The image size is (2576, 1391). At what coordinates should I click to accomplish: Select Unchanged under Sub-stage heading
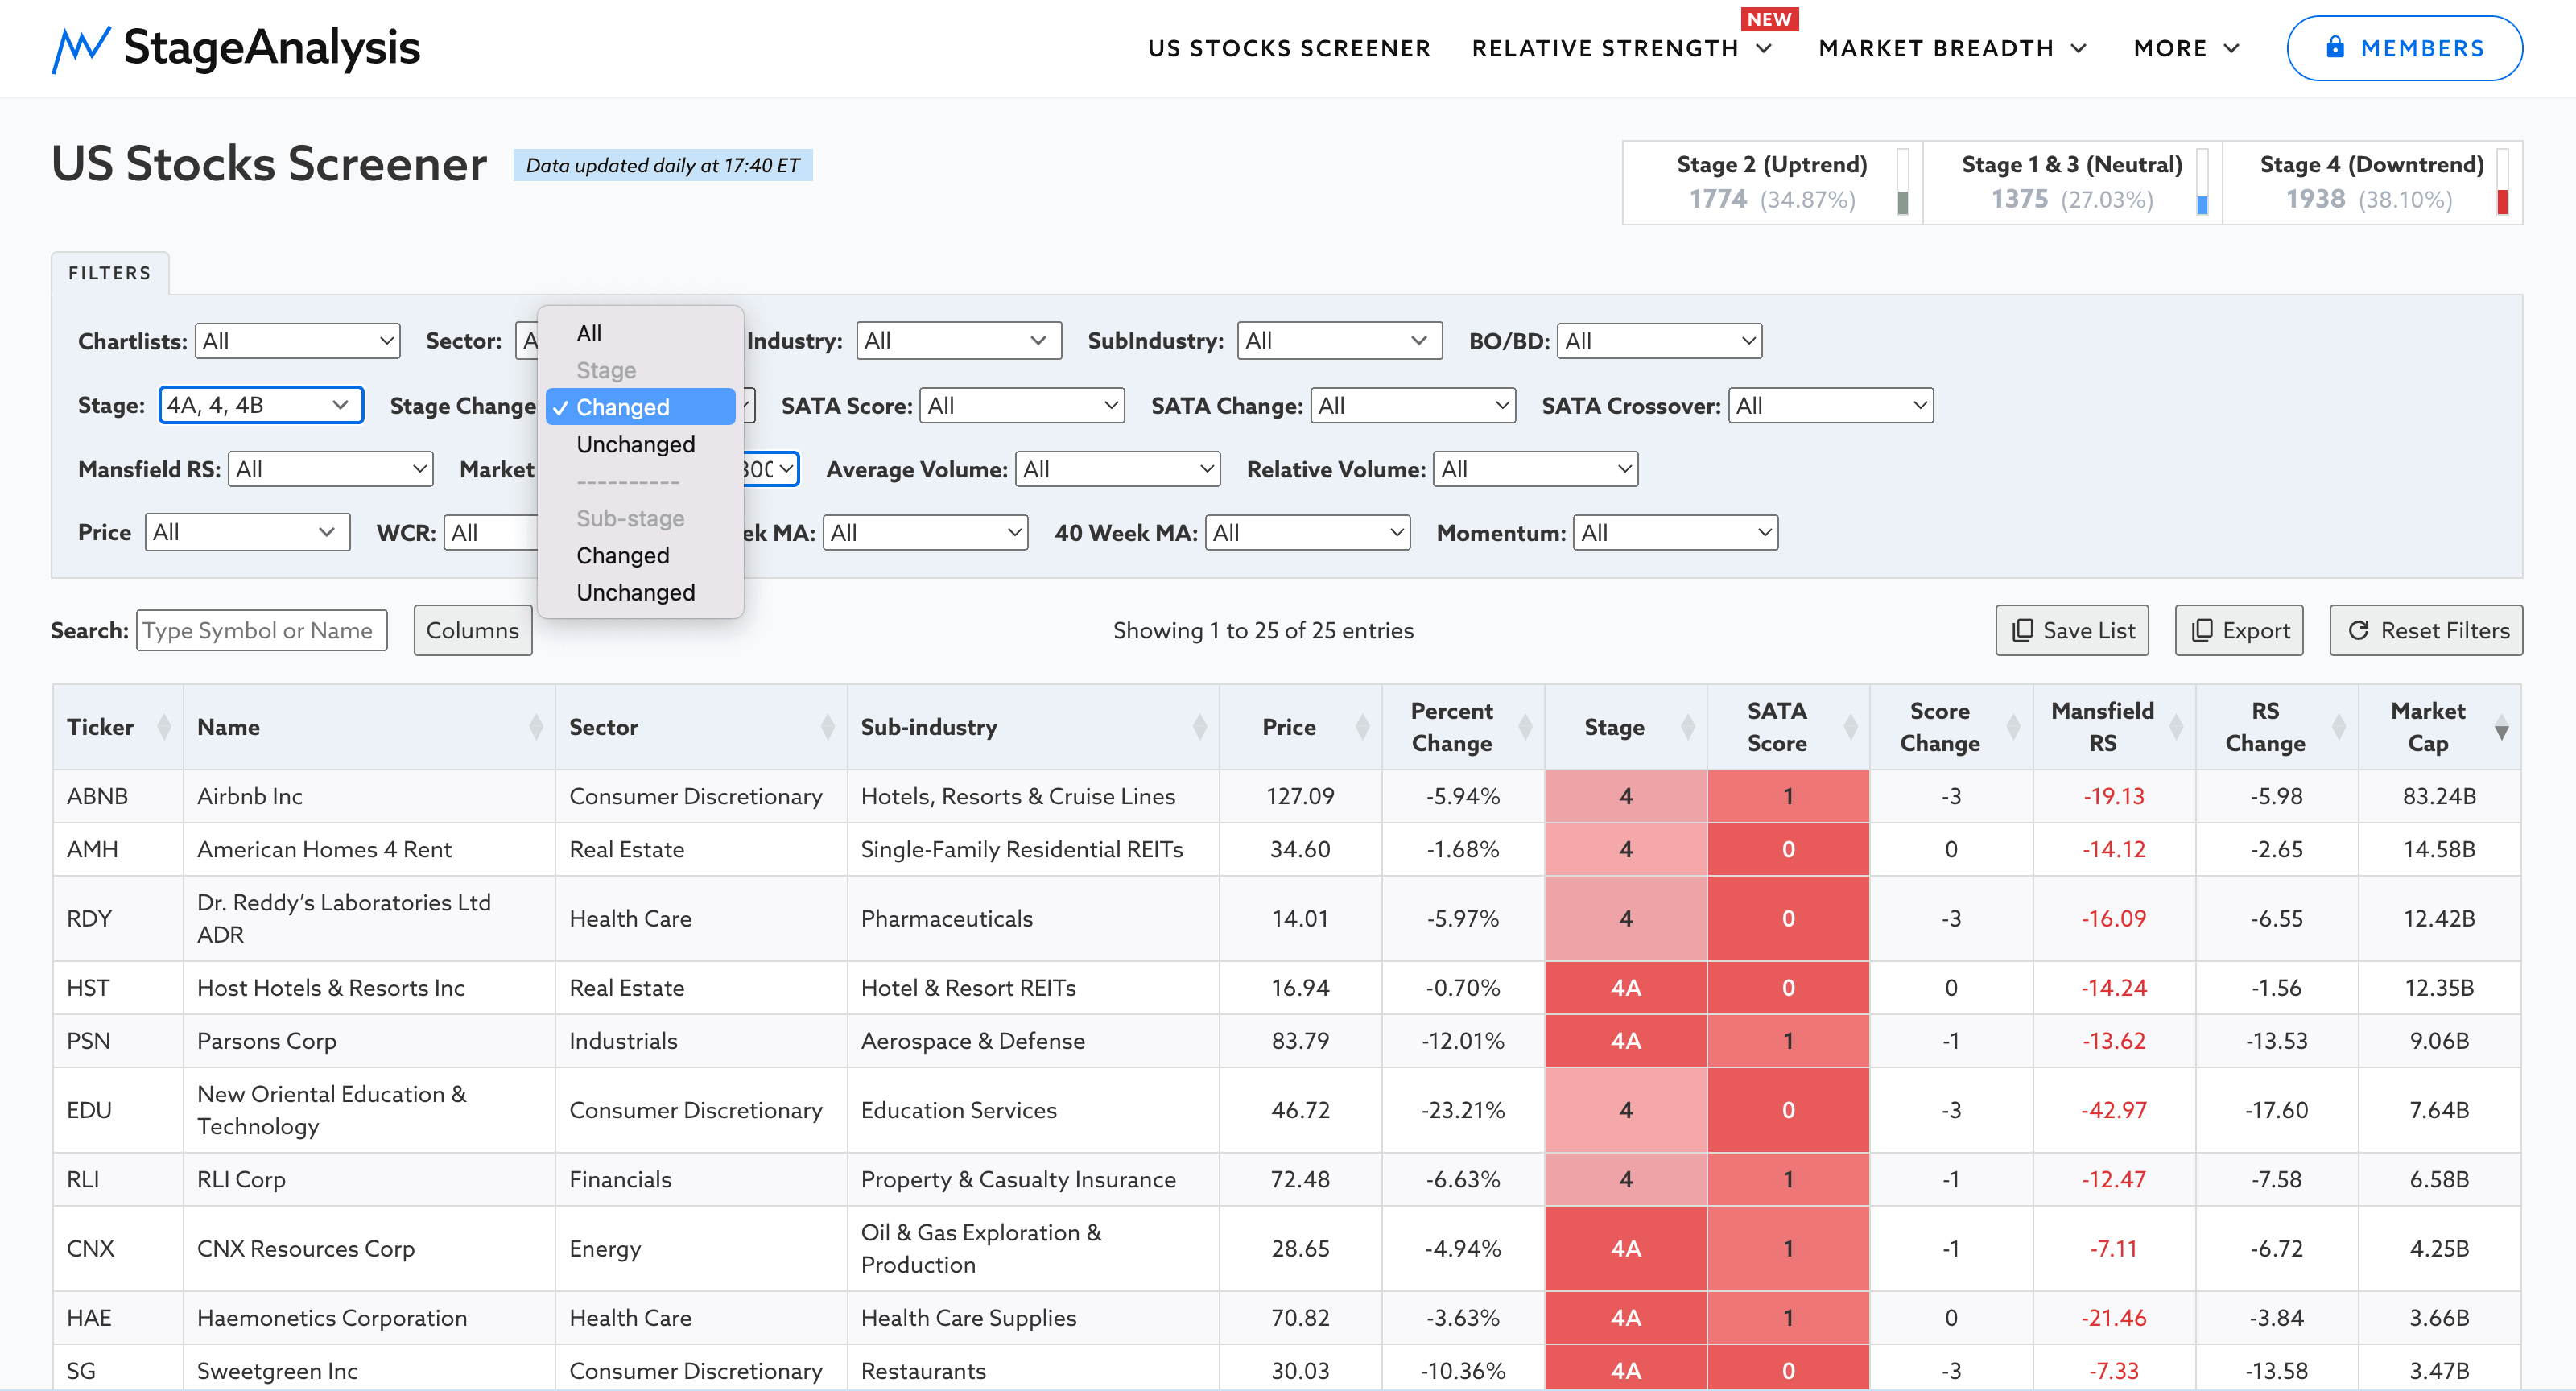(640, 592)
